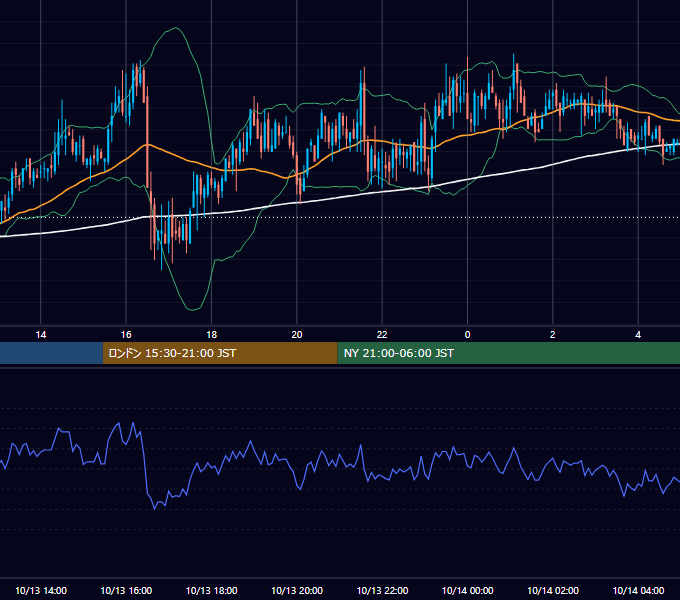The width and height of the screenshot is (680, 600).
Task: Click the ロンドン 15:30-21:00 JST session bar
Action: click(x=220, y=353)
